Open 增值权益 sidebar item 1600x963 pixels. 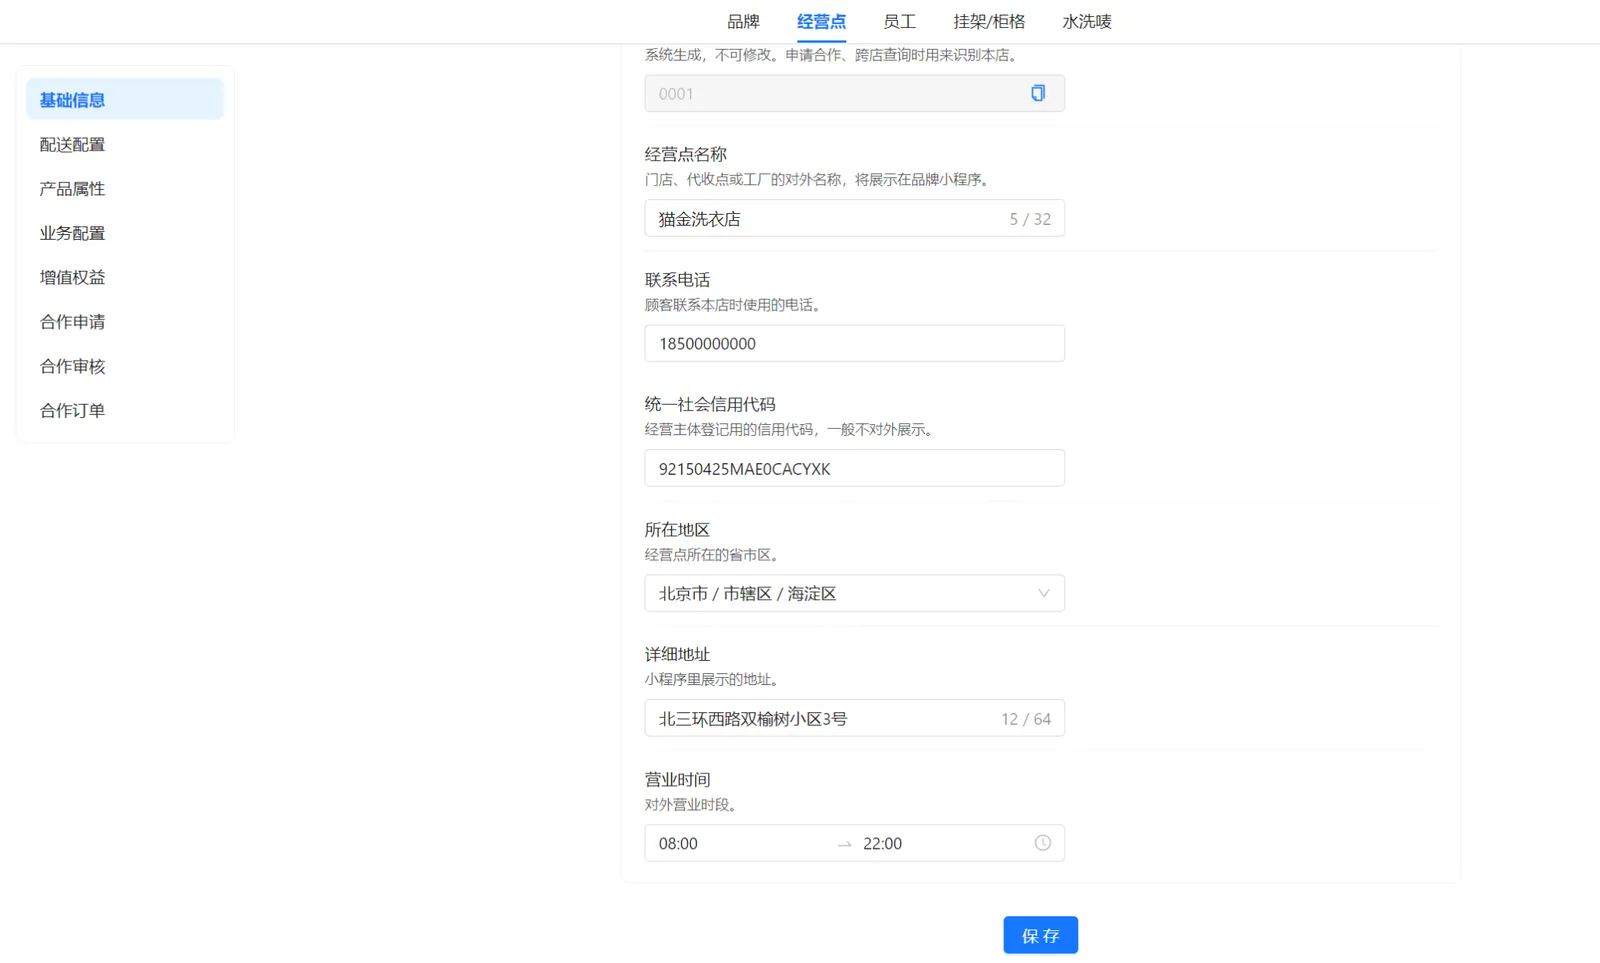125,277
